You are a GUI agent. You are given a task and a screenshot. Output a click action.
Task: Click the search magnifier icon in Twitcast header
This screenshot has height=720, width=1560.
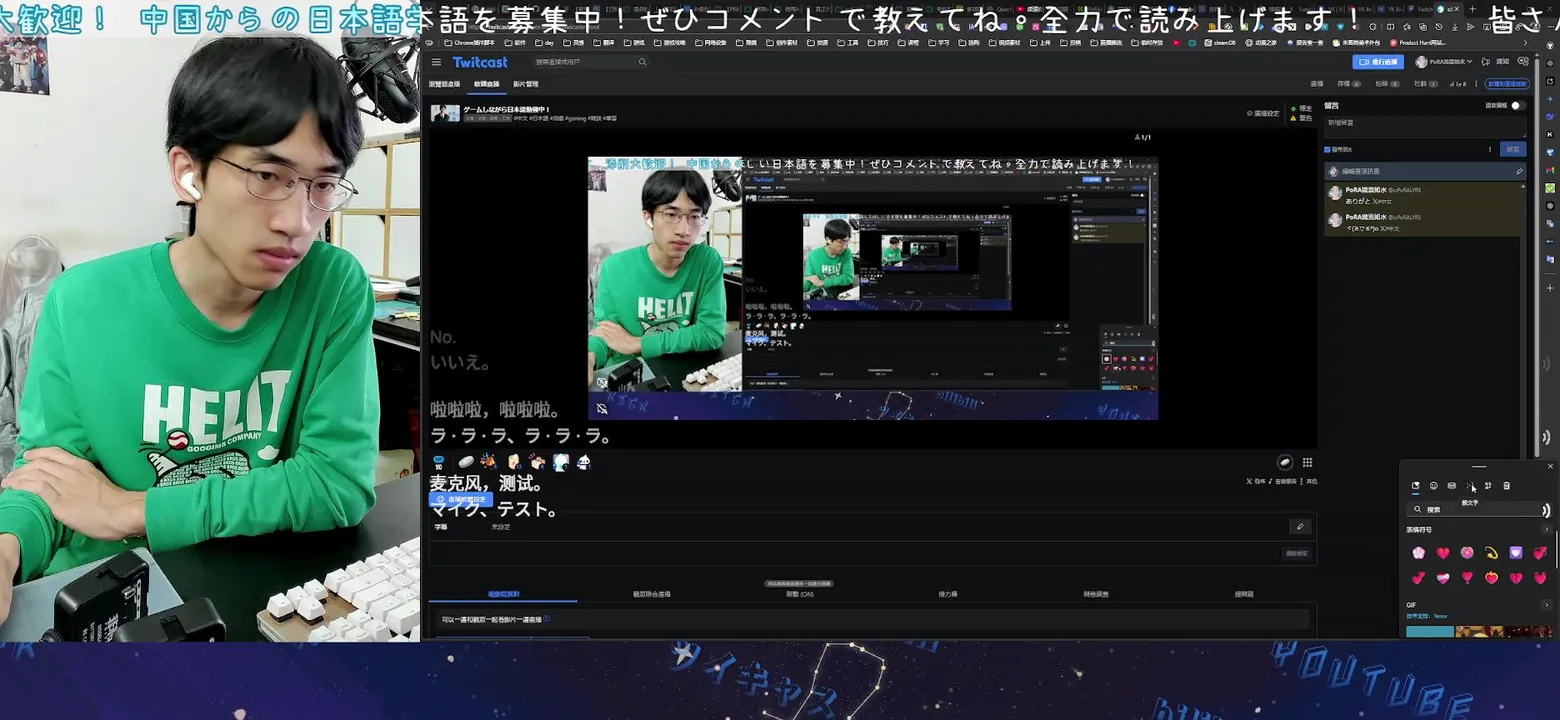[x=643, y=62]
